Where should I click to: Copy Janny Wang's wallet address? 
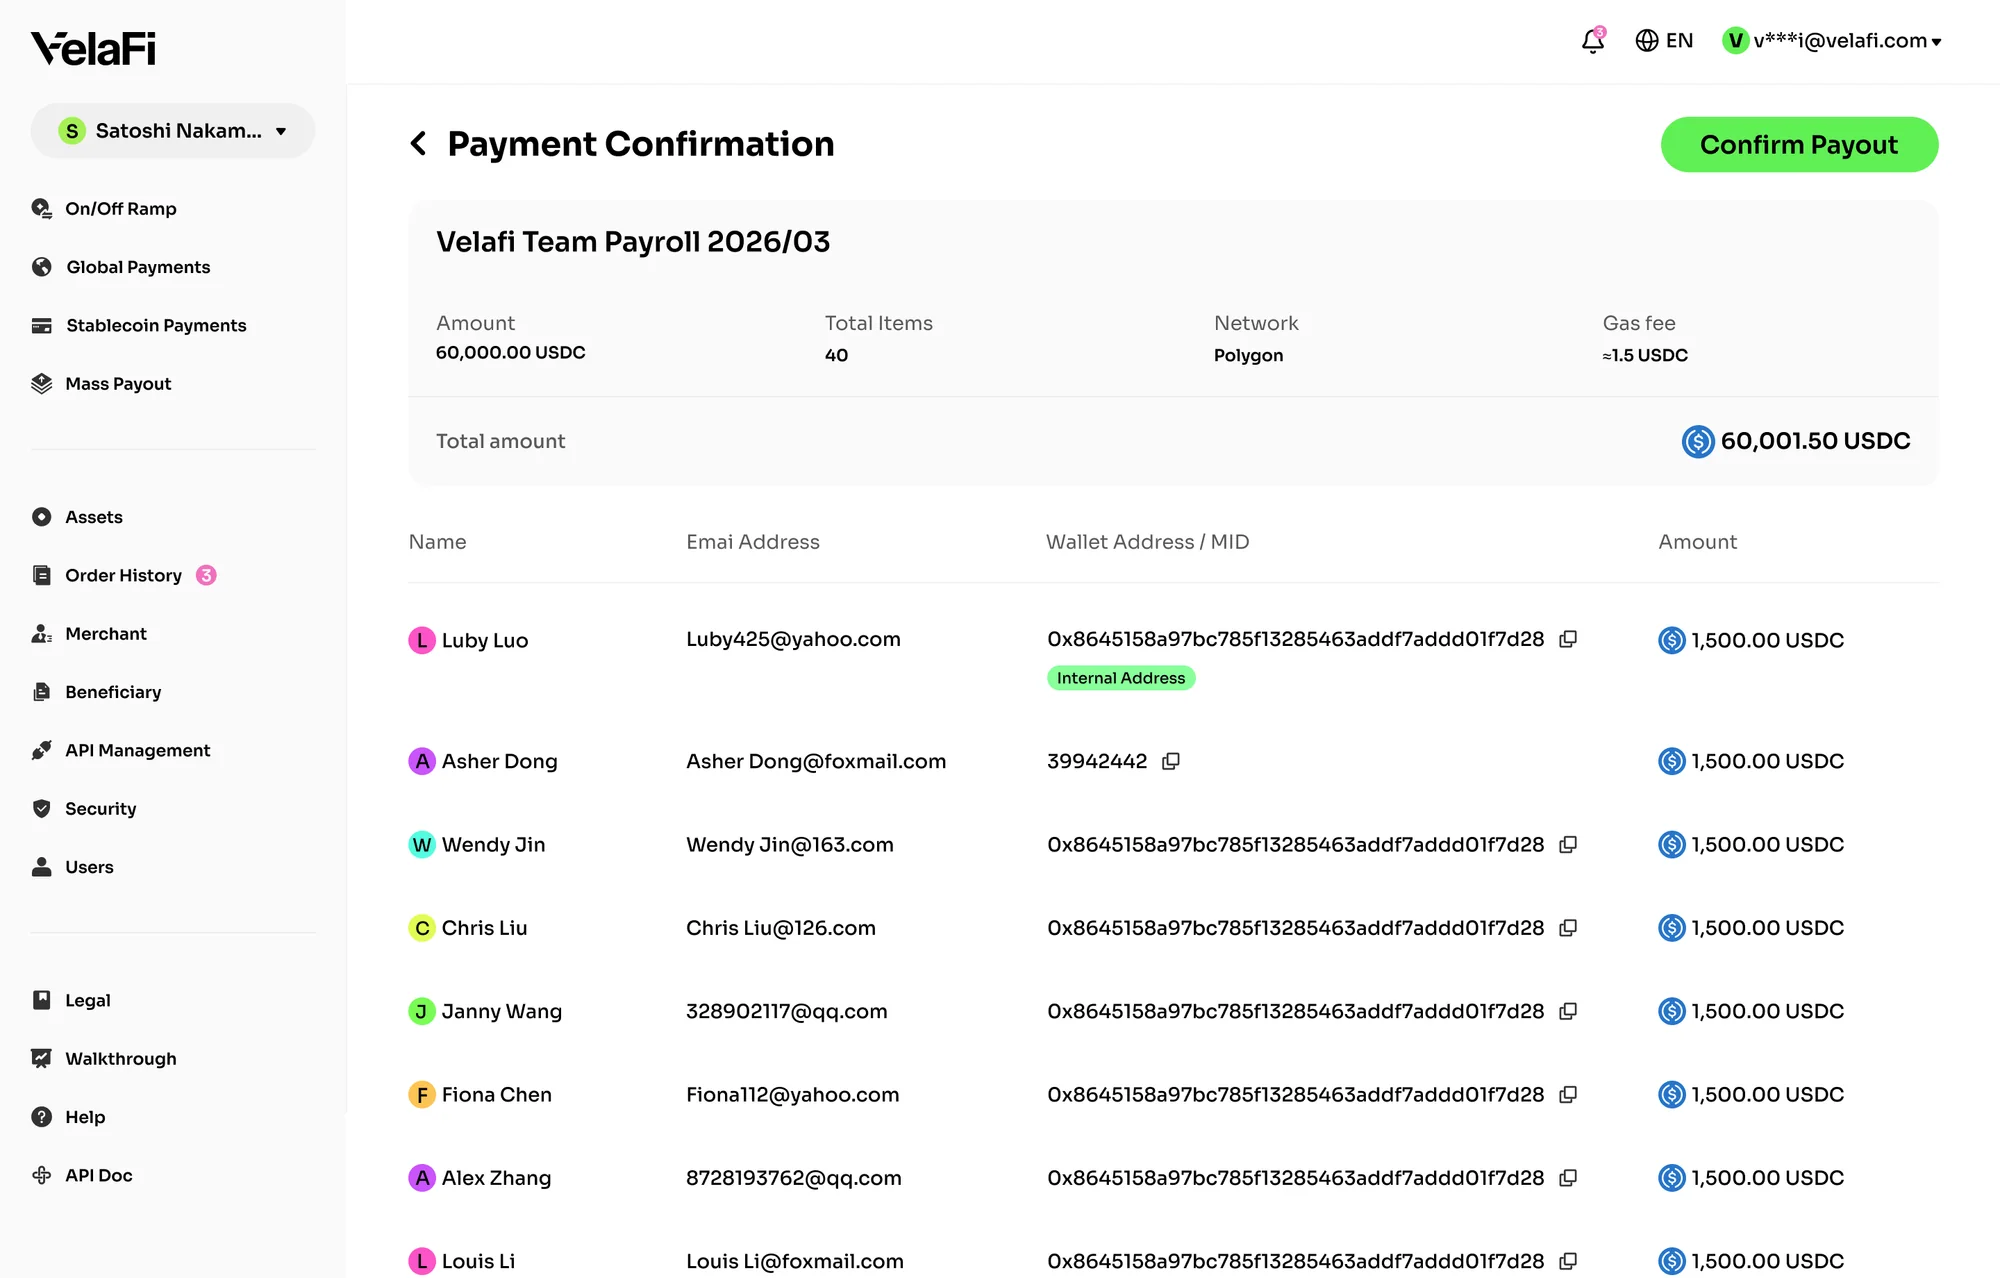(1568, 1011)
